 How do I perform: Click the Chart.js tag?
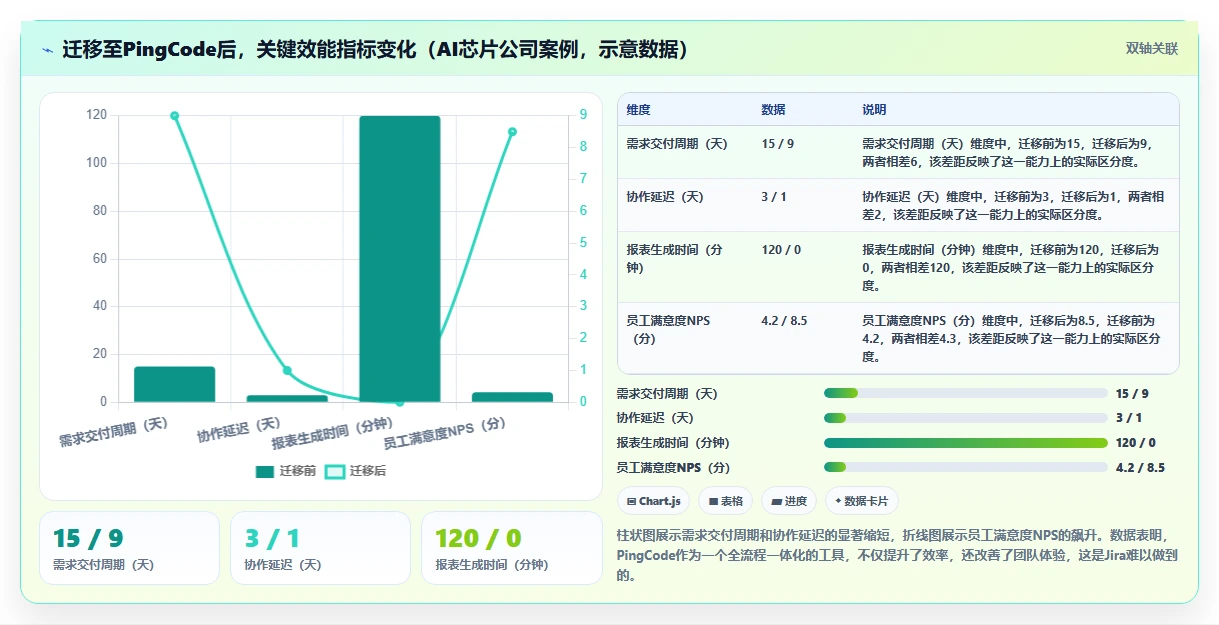coord(653,501)
